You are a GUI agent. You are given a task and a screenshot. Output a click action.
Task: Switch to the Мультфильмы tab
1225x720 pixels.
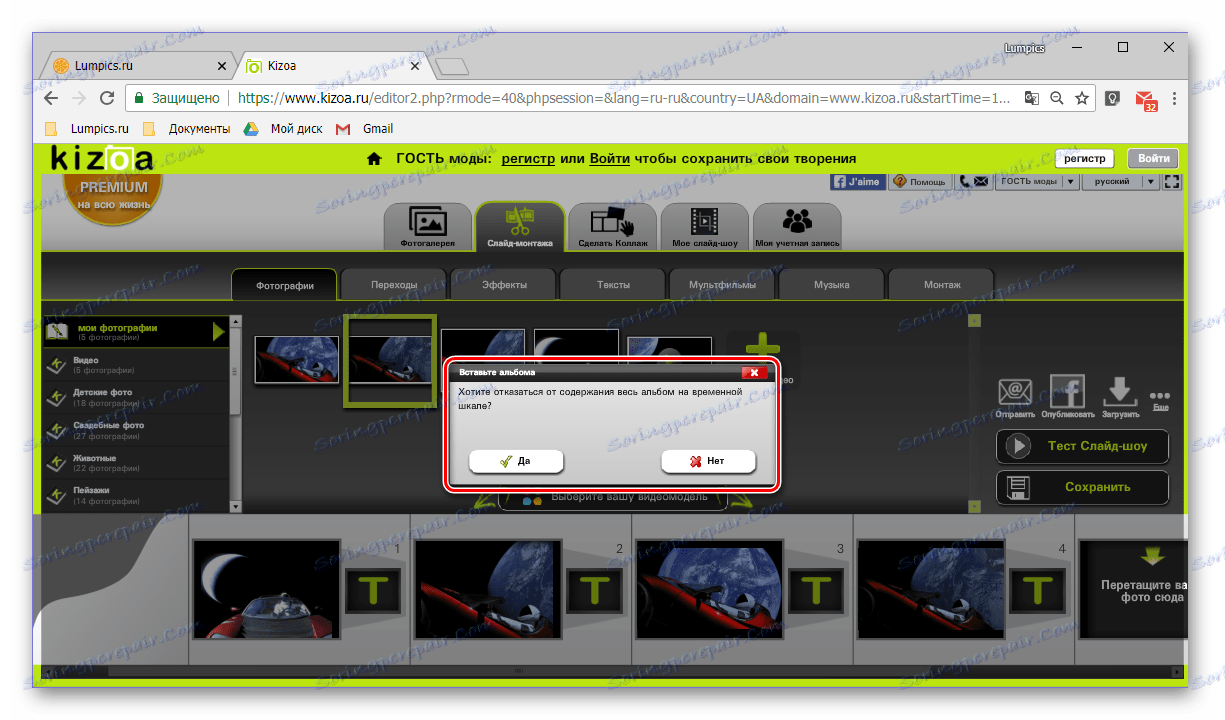coord(722,285)
